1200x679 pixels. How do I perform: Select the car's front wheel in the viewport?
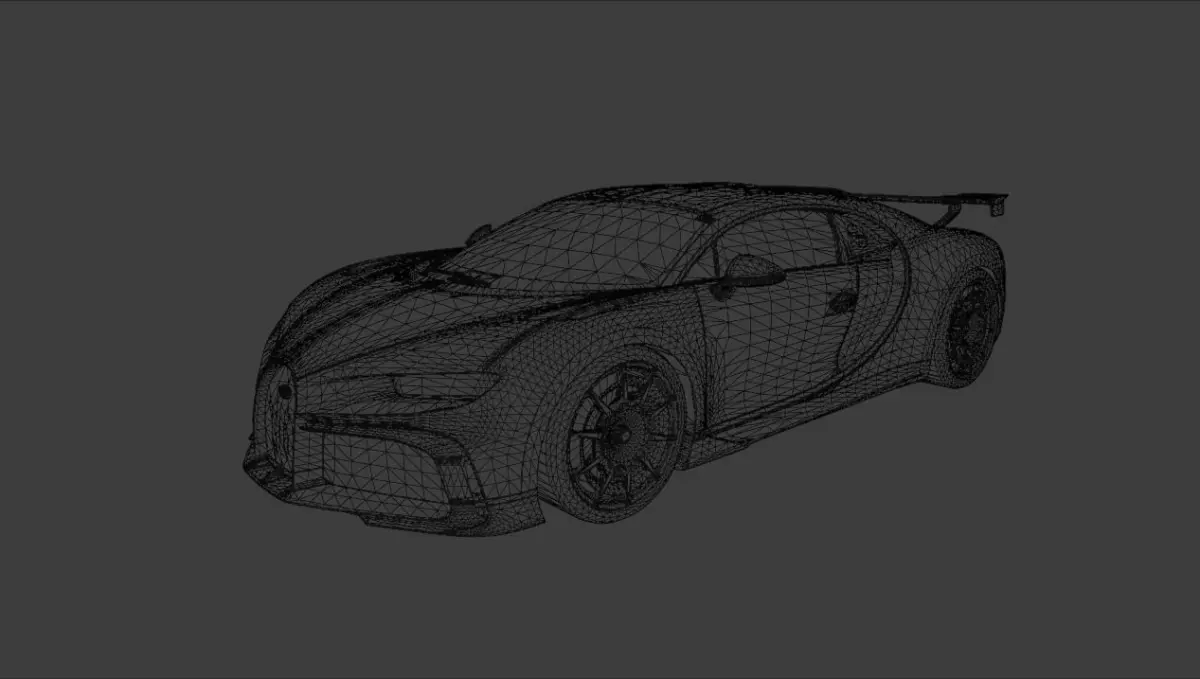click(x=622, y=438)
